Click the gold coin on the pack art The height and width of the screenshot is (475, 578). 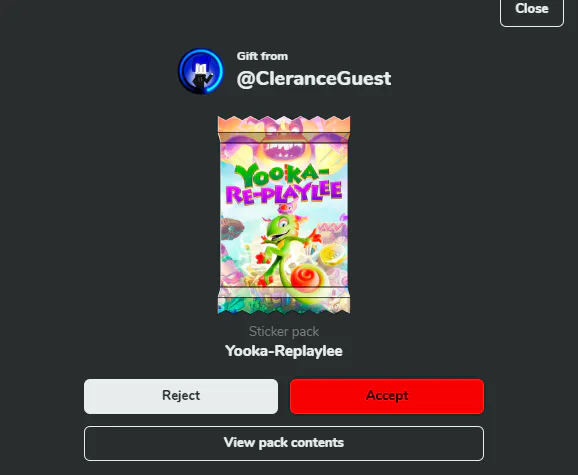pos(332,255)
